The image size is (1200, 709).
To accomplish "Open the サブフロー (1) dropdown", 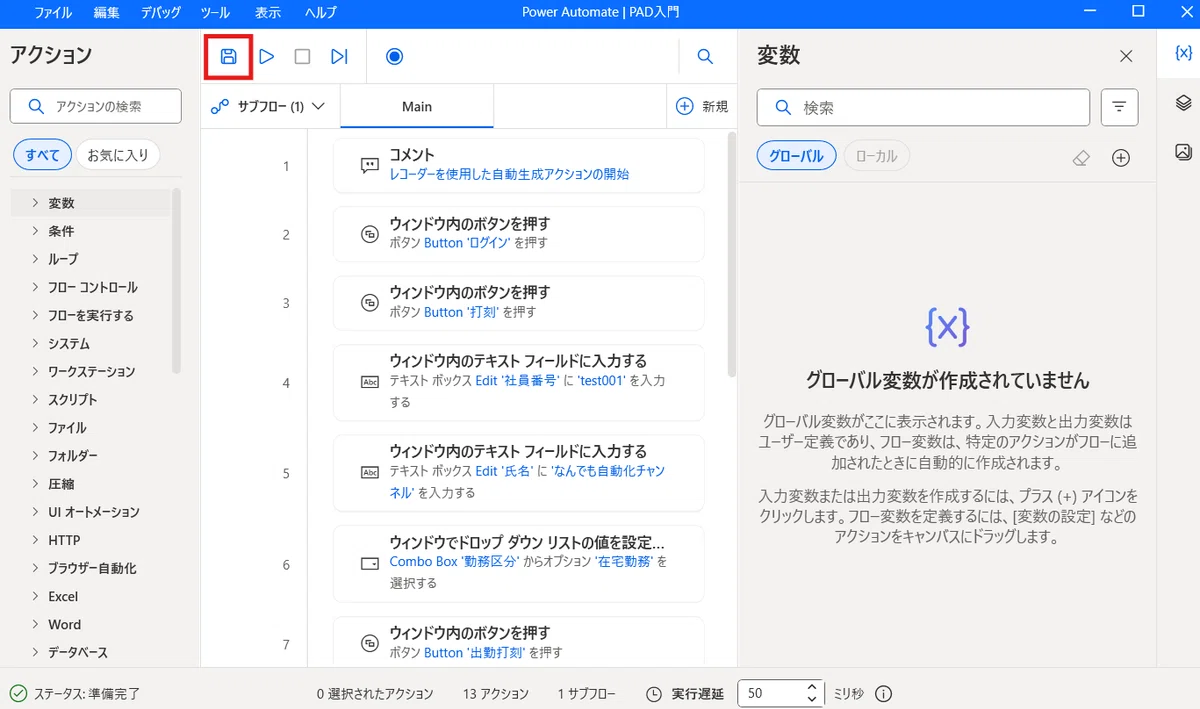I will coord(269,106).
